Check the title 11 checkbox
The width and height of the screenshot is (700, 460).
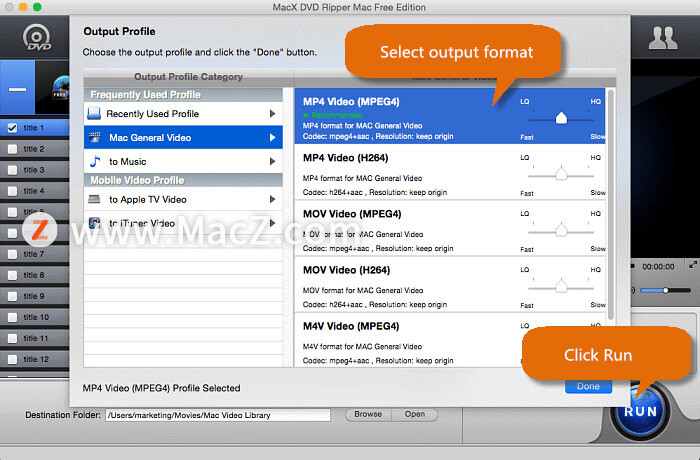12,338
